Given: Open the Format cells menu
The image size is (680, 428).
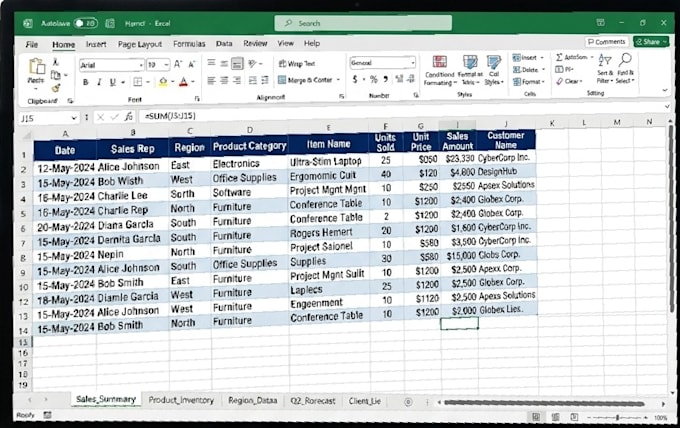Looking at the screenshot, I should [x=527, y=82].
